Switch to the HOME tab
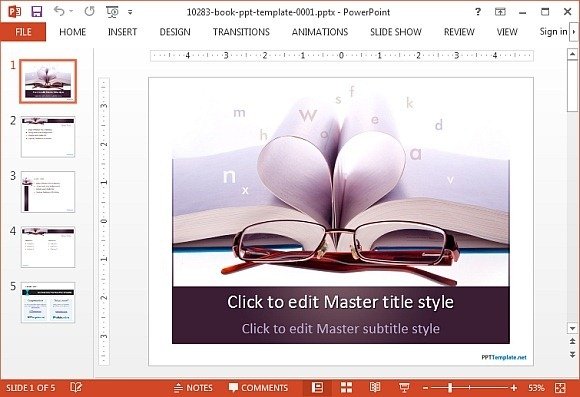 click(x=72, y=32)
